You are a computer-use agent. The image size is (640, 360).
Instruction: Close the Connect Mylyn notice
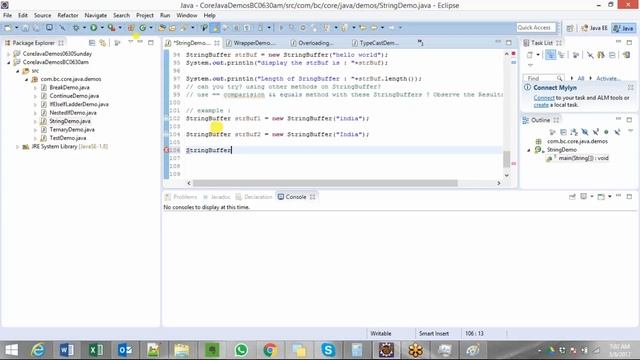pos(631,87)
